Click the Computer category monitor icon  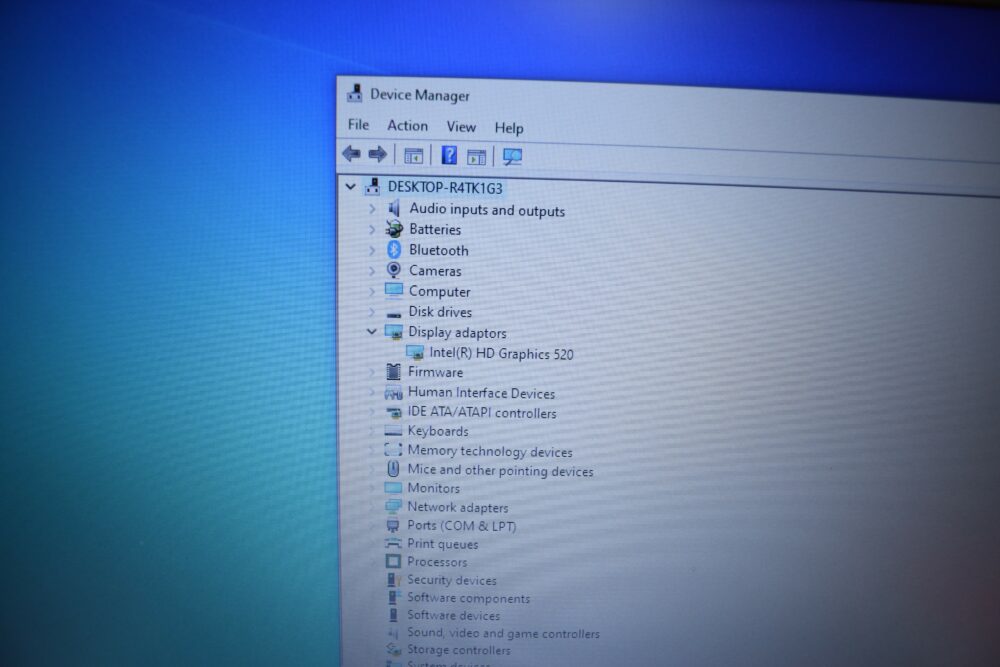pos(394,290)
